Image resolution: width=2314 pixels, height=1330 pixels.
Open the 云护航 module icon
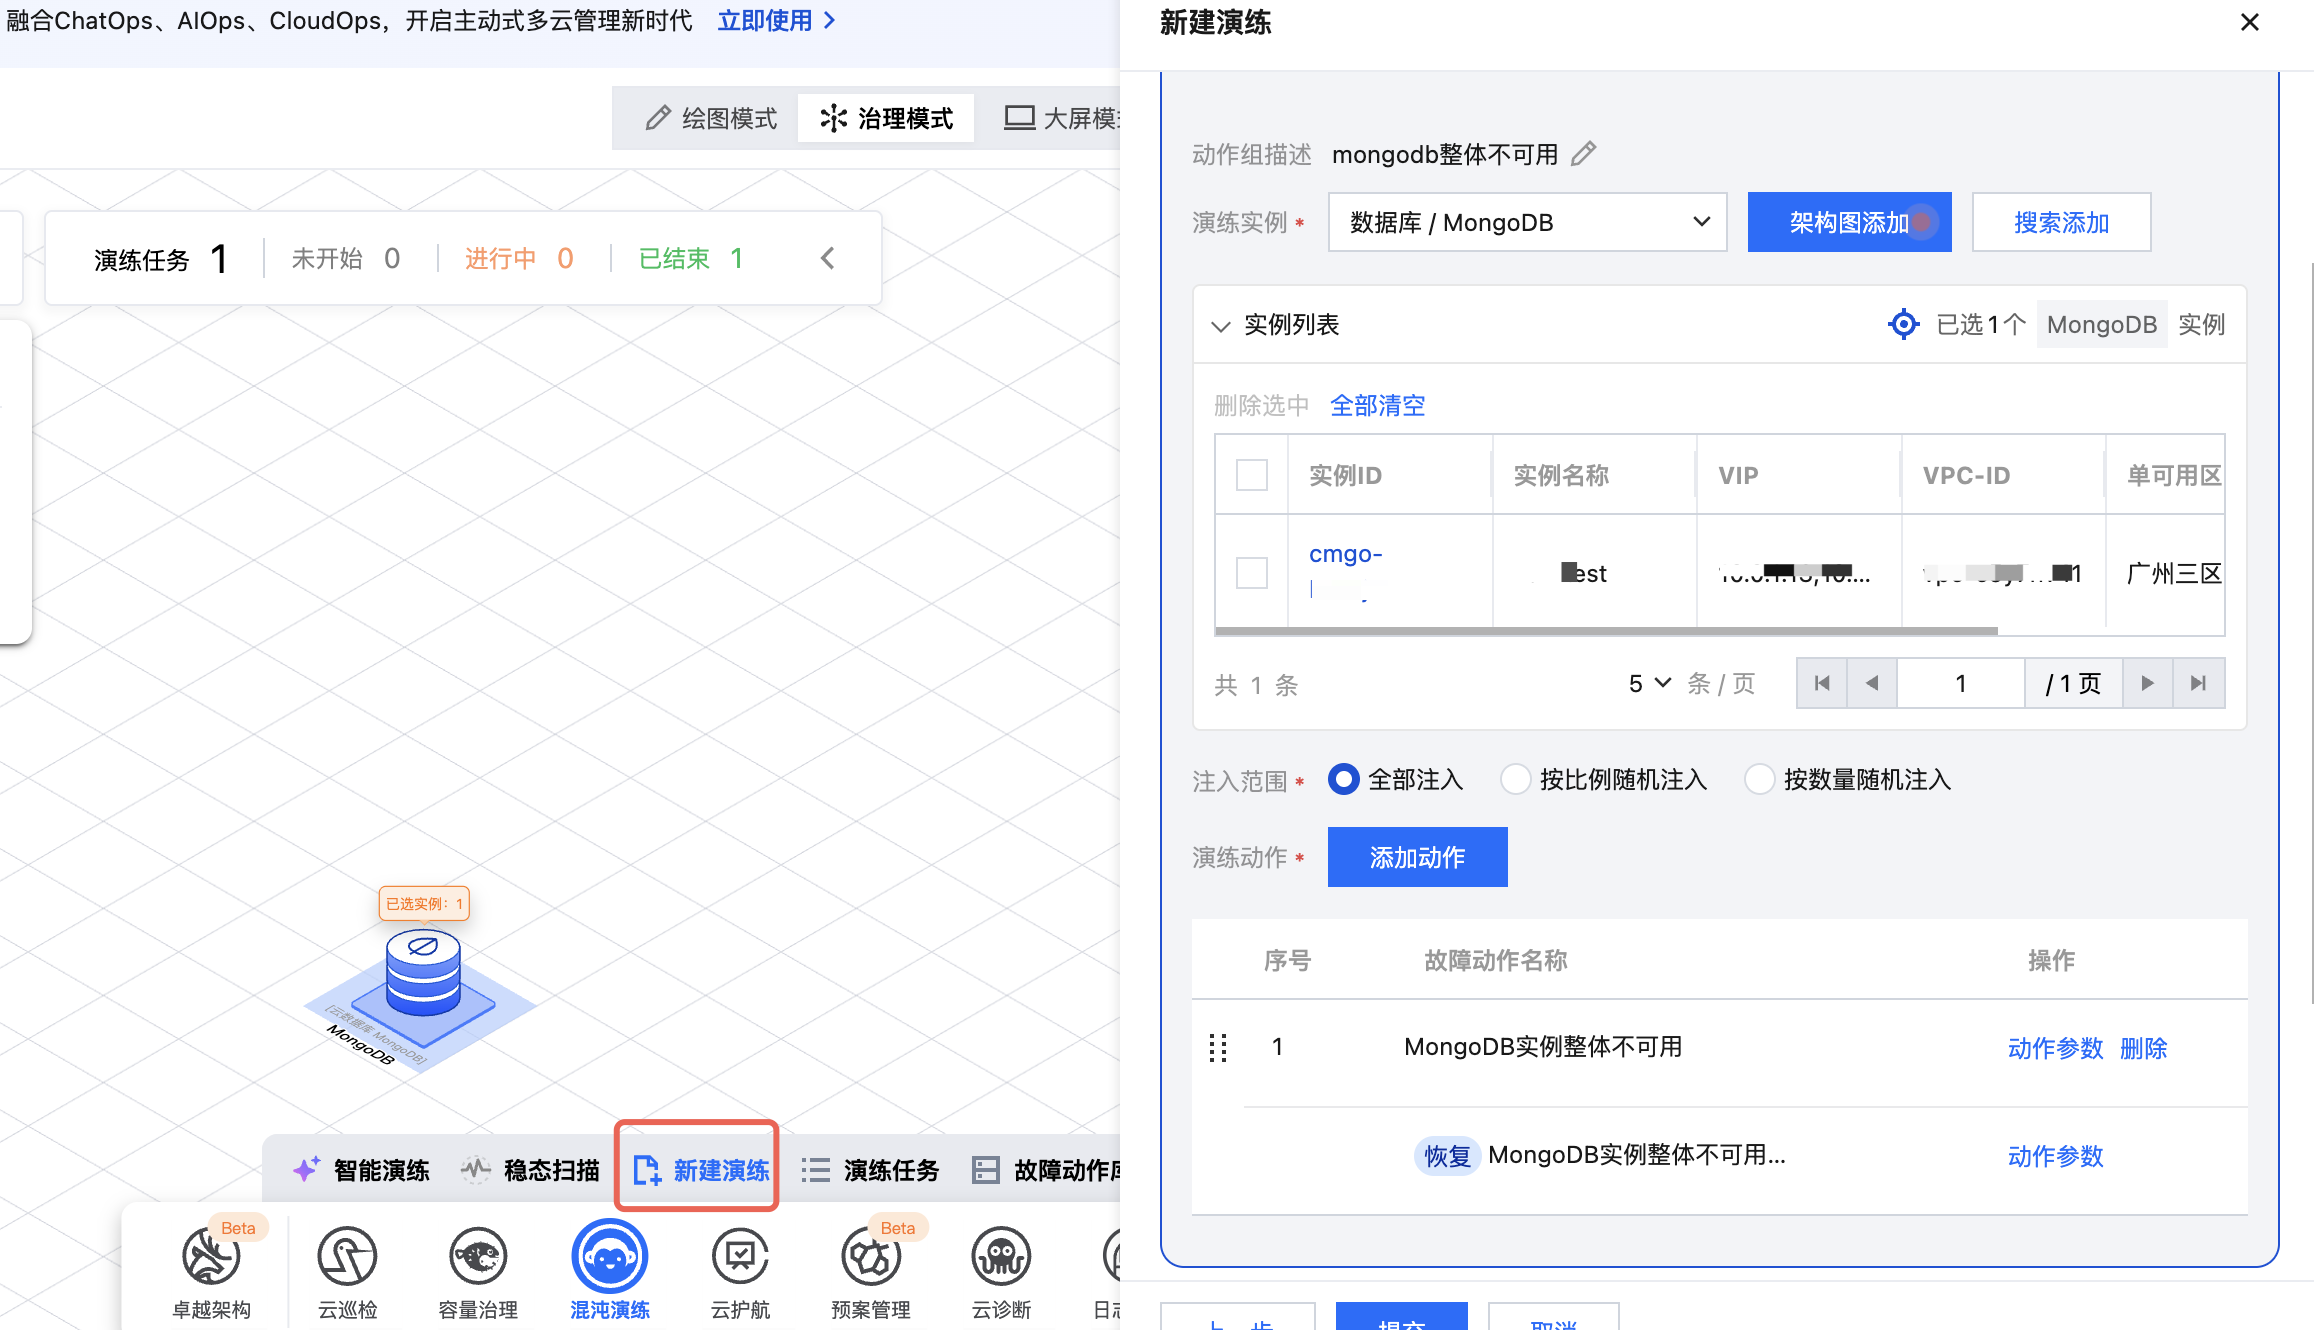coord(740,1258)
